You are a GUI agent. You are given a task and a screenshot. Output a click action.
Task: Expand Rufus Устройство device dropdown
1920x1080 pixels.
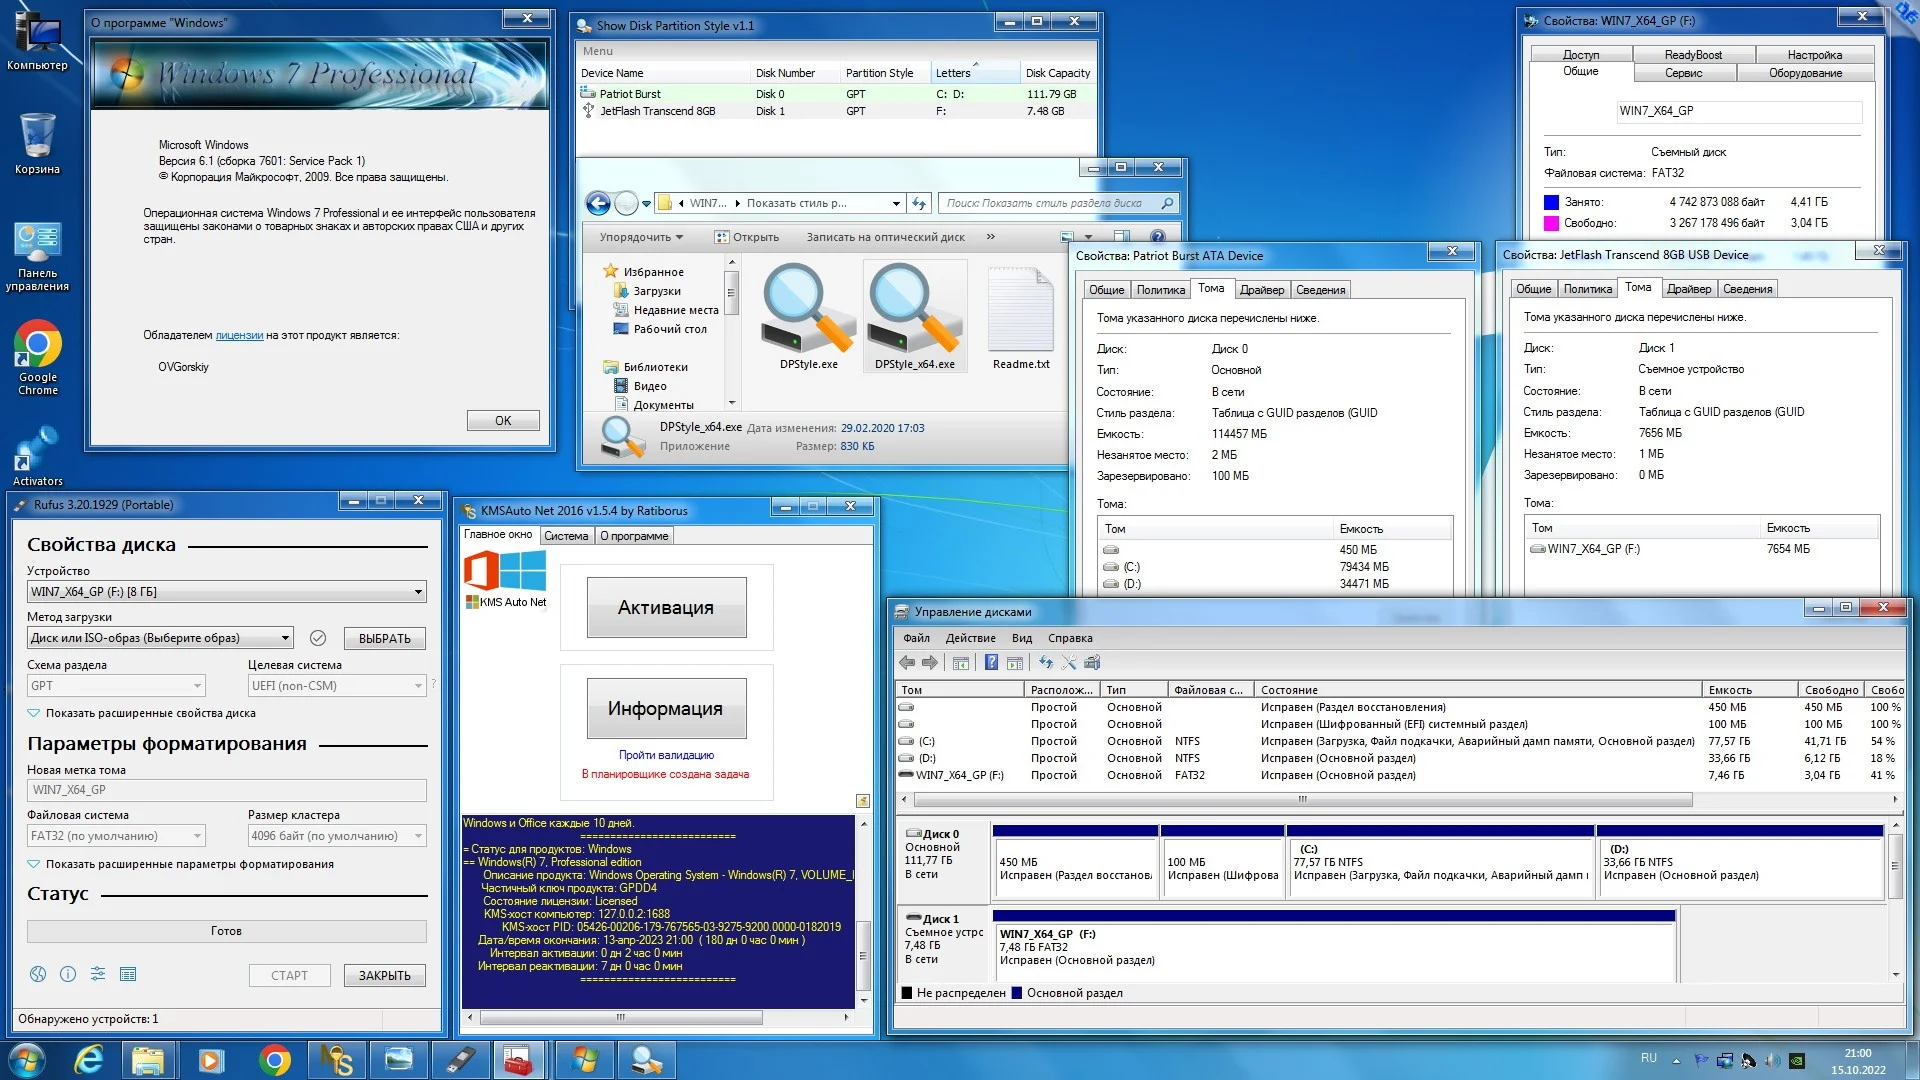point(418,592)
